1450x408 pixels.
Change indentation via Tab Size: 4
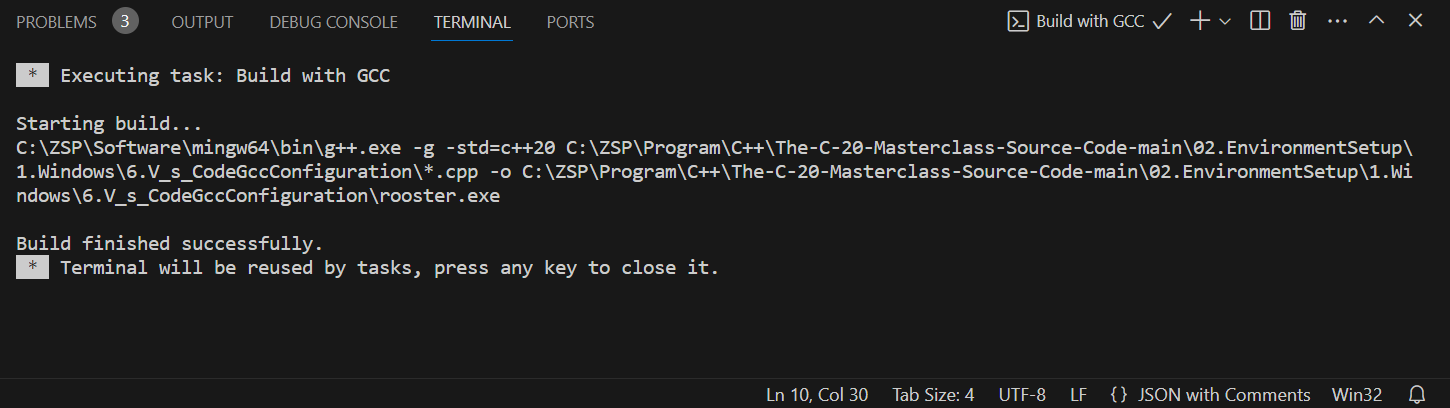(933, 395)
